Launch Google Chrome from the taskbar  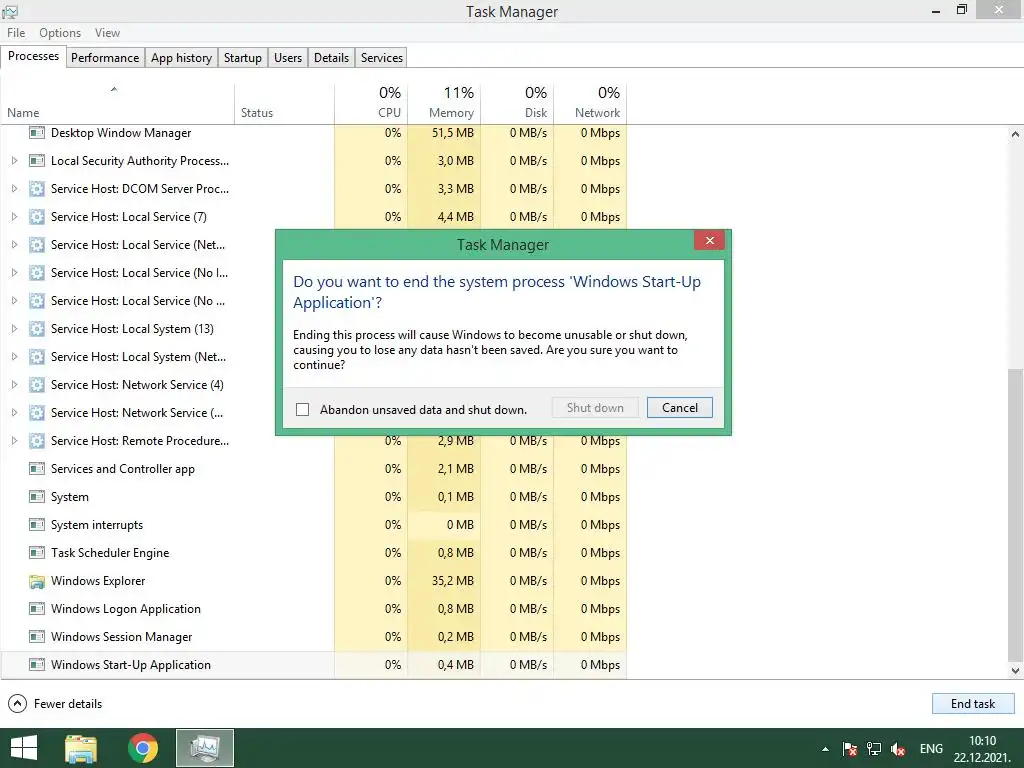143,748
